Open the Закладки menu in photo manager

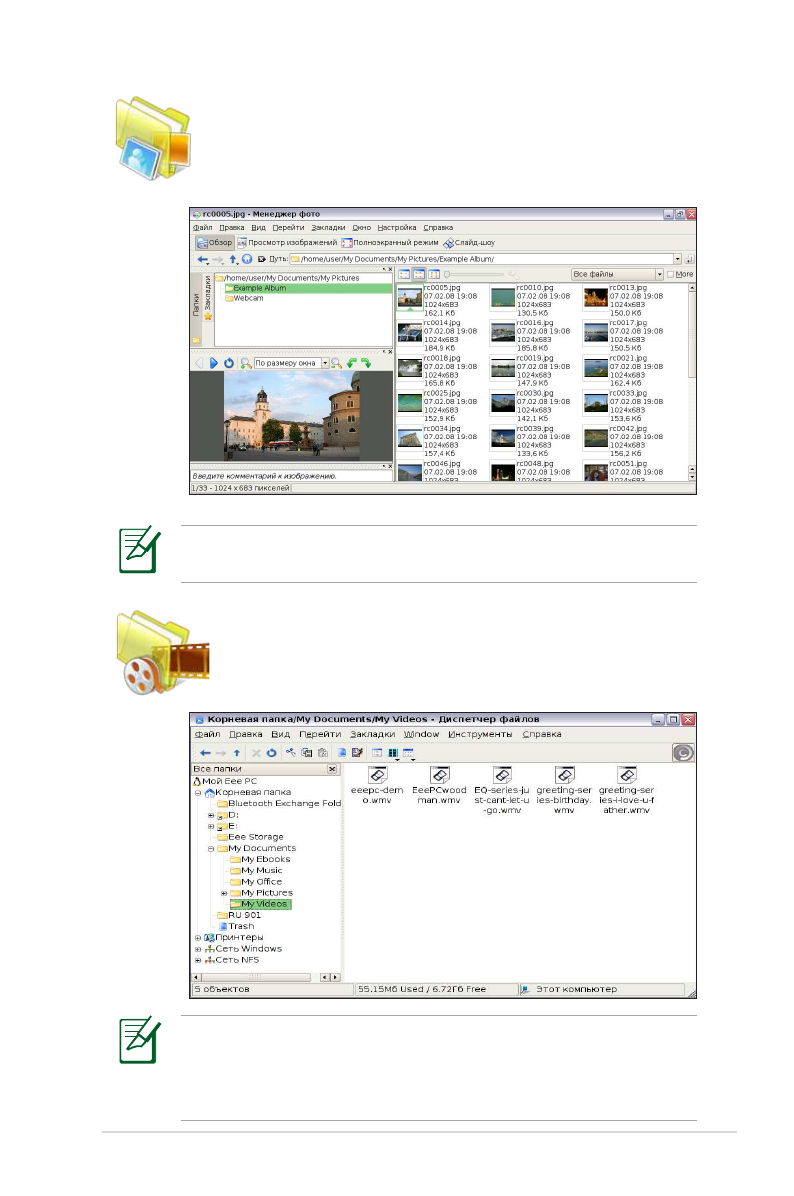pos(327,227)
